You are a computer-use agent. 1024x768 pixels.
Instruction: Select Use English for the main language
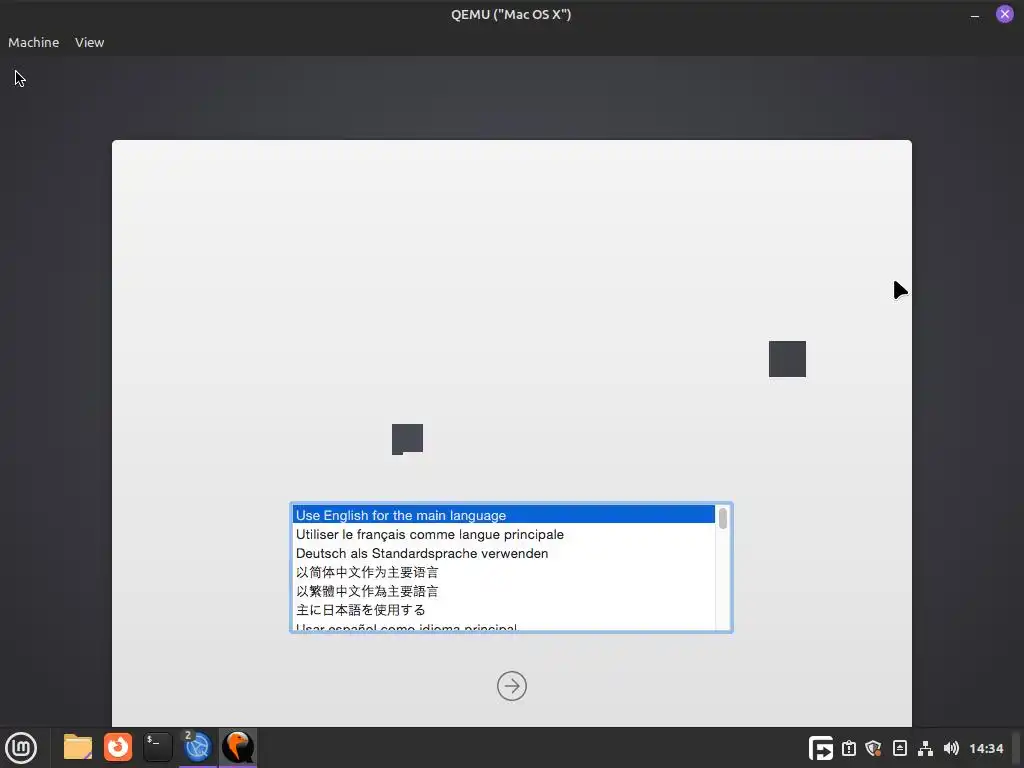tap(504, 515)
